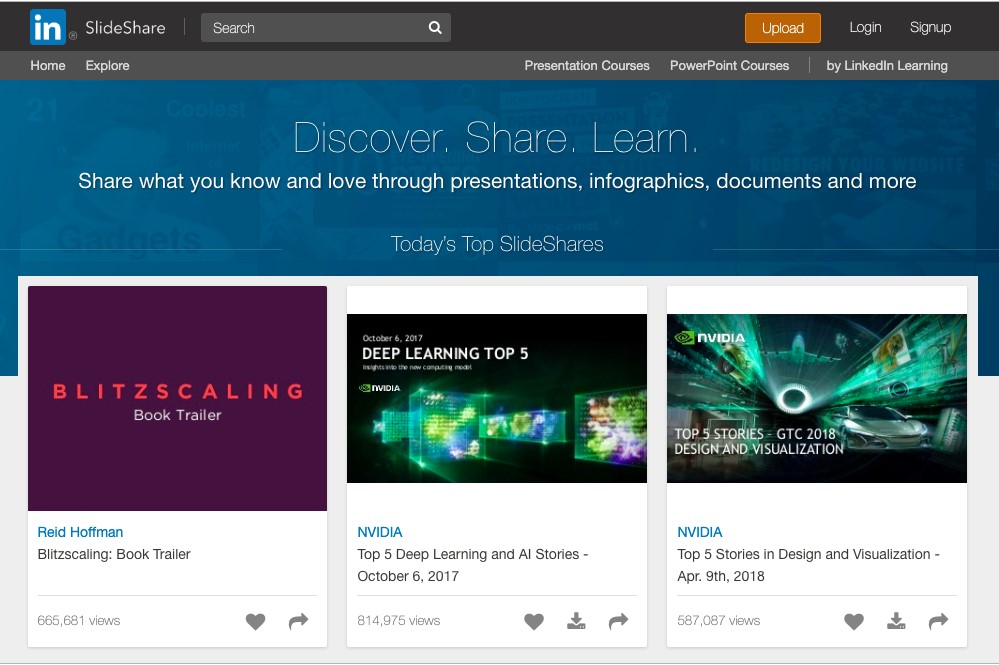Like the Design and Visualization slideshow
This screenshot has width=999, height=665.
click(854, 621)
